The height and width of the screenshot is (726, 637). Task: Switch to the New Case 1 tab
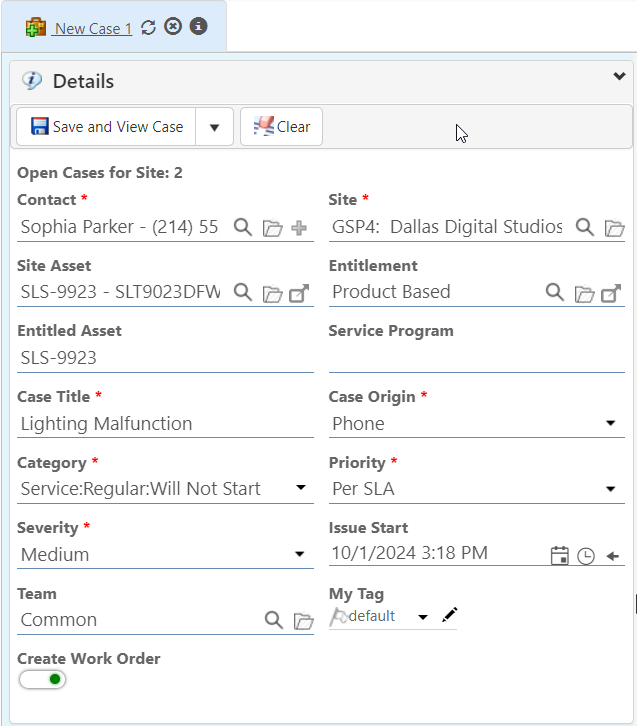(92, 29)
